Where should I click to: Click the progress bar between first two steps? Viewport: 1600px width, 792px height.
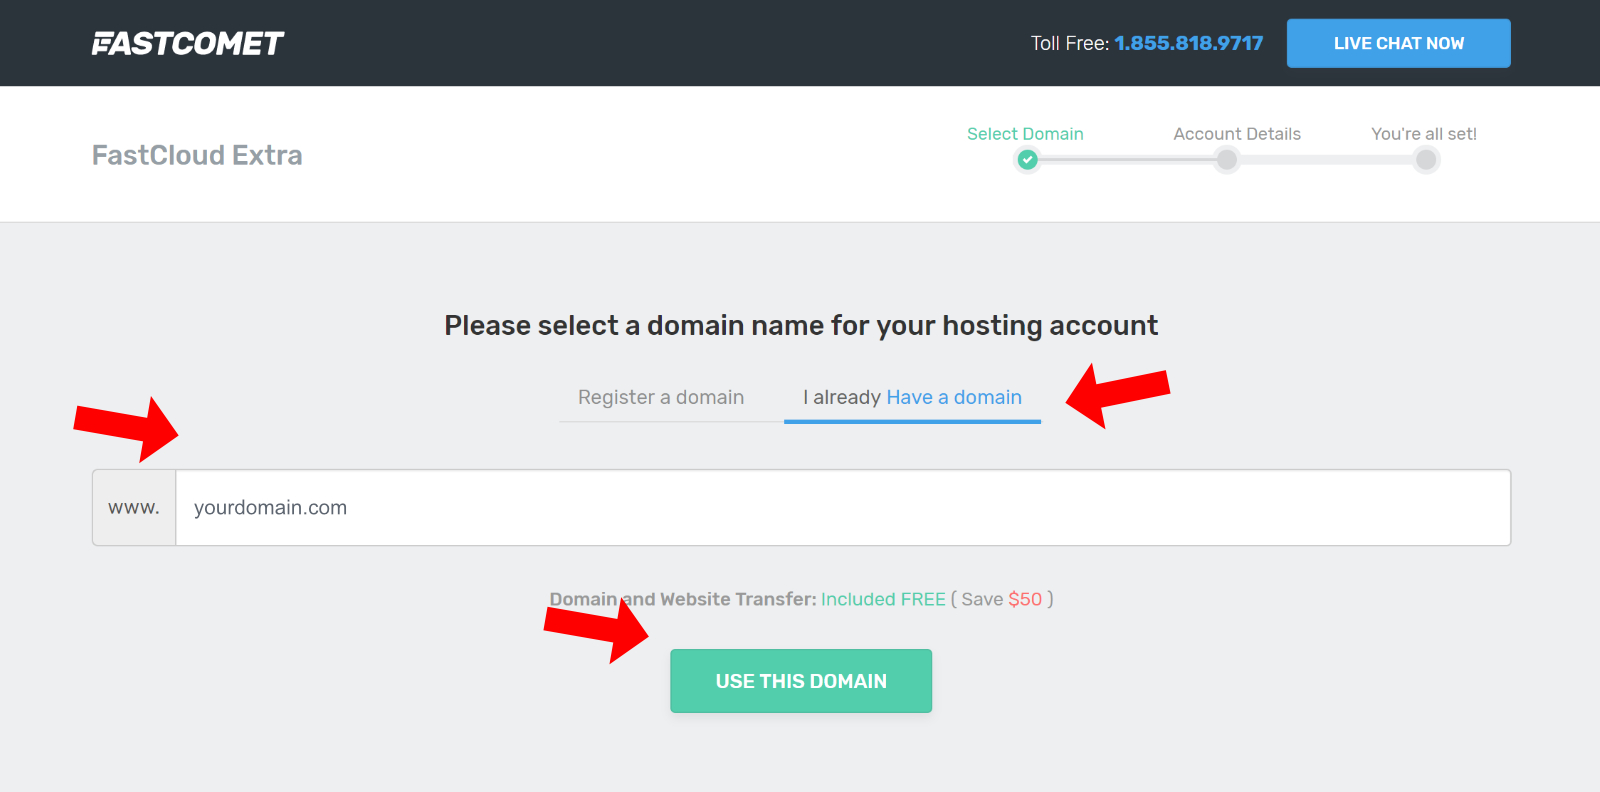tap(1127, 160)
